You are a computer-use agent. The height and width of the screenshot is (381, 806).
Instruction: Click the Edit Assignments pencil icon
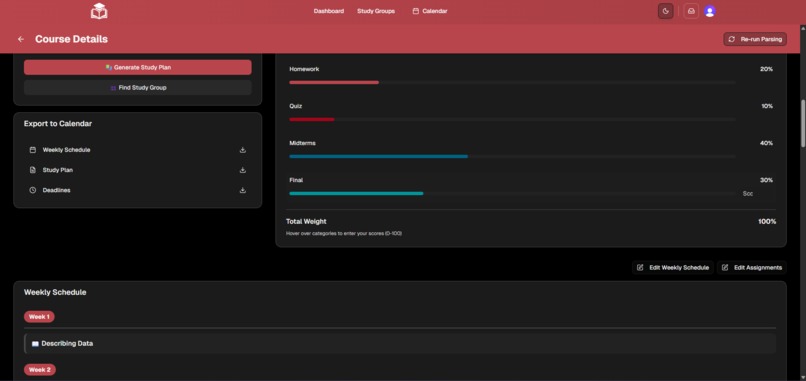click(x=725, y=267)
